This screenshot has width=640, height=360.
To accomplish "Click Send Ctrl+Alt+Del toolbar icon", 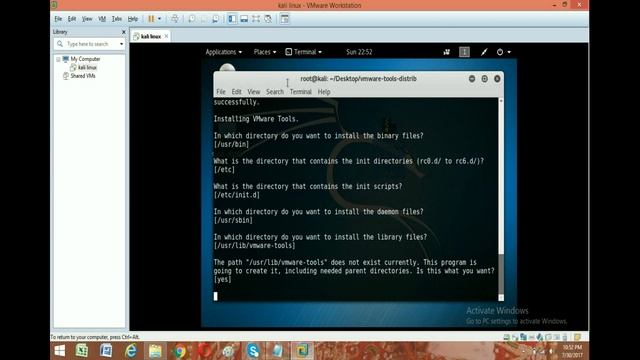I will point(175,19).
